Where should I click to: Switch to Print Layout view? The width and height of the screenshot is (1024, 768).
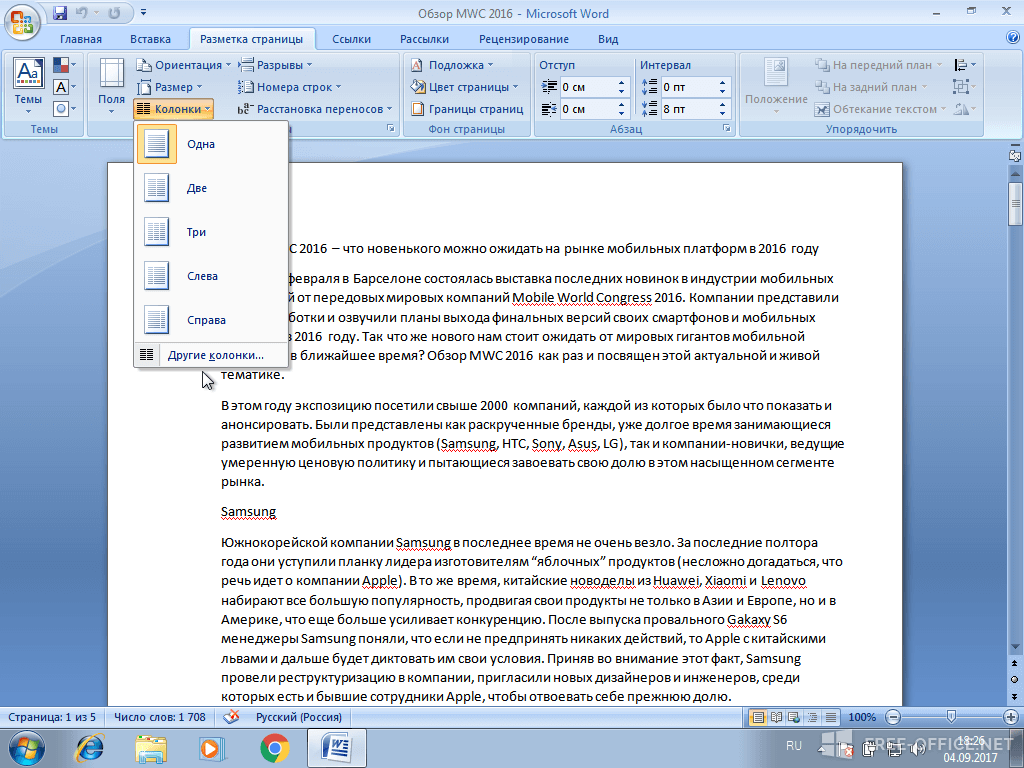pos(758,717)
